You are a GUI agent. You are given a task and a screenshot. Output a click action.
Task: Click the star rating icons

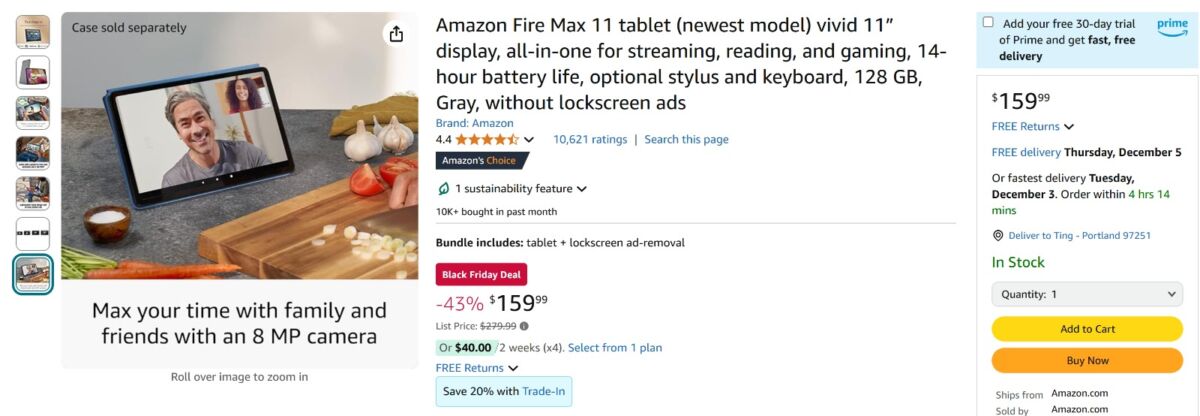tap(487, 140)
